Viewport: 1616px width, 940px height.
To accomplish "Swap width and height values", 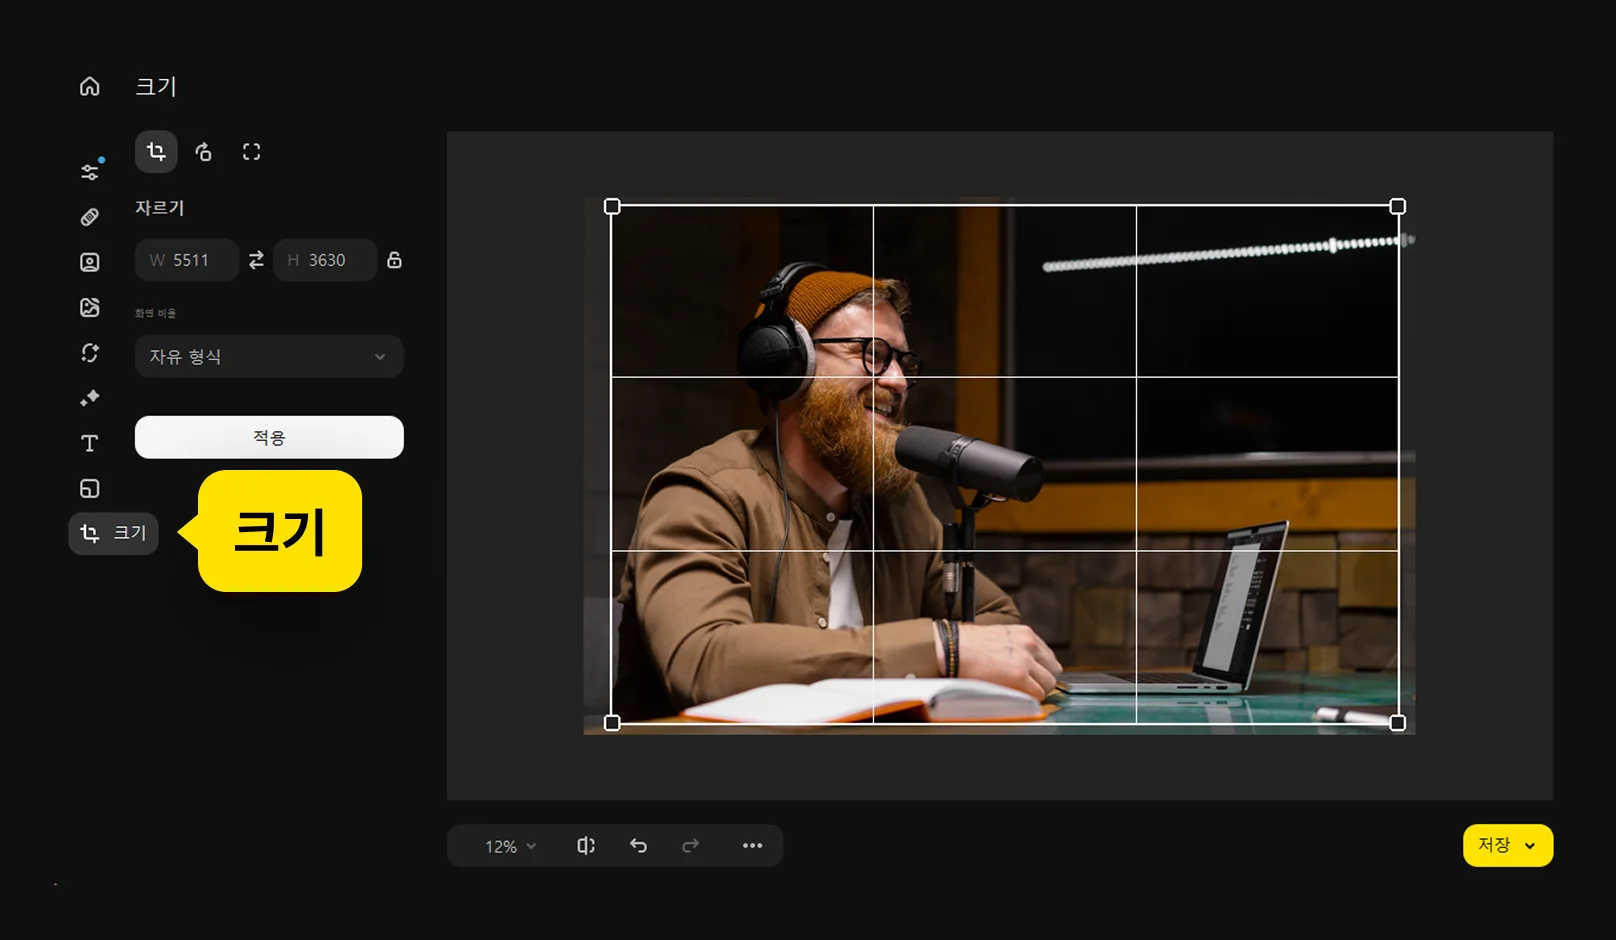I will (256, 260).
